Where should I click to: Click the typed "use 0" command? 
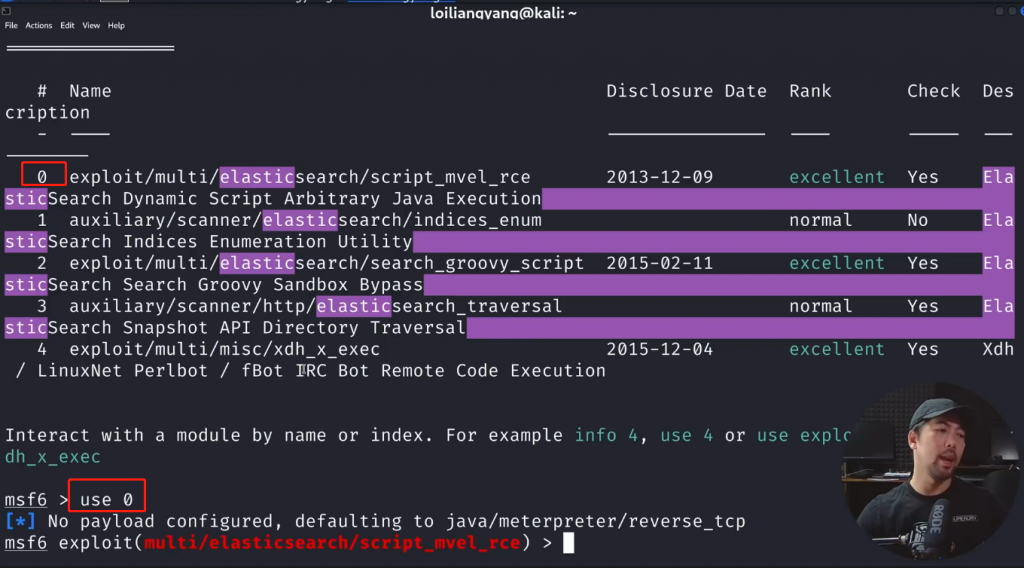108,497
